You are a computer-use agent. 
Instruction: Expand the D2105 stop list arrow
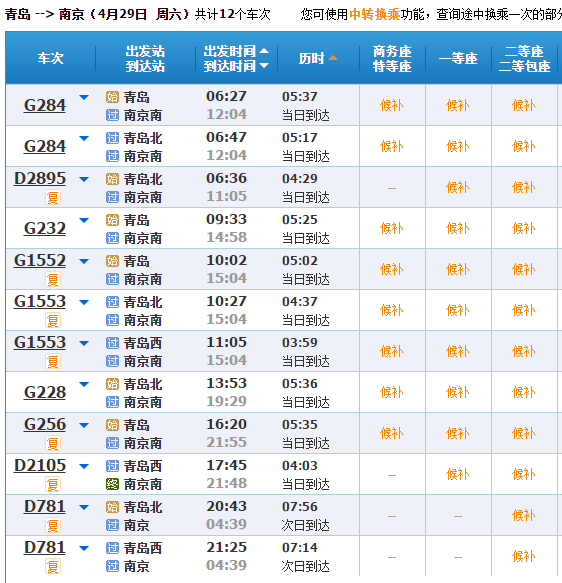[84, 466]
